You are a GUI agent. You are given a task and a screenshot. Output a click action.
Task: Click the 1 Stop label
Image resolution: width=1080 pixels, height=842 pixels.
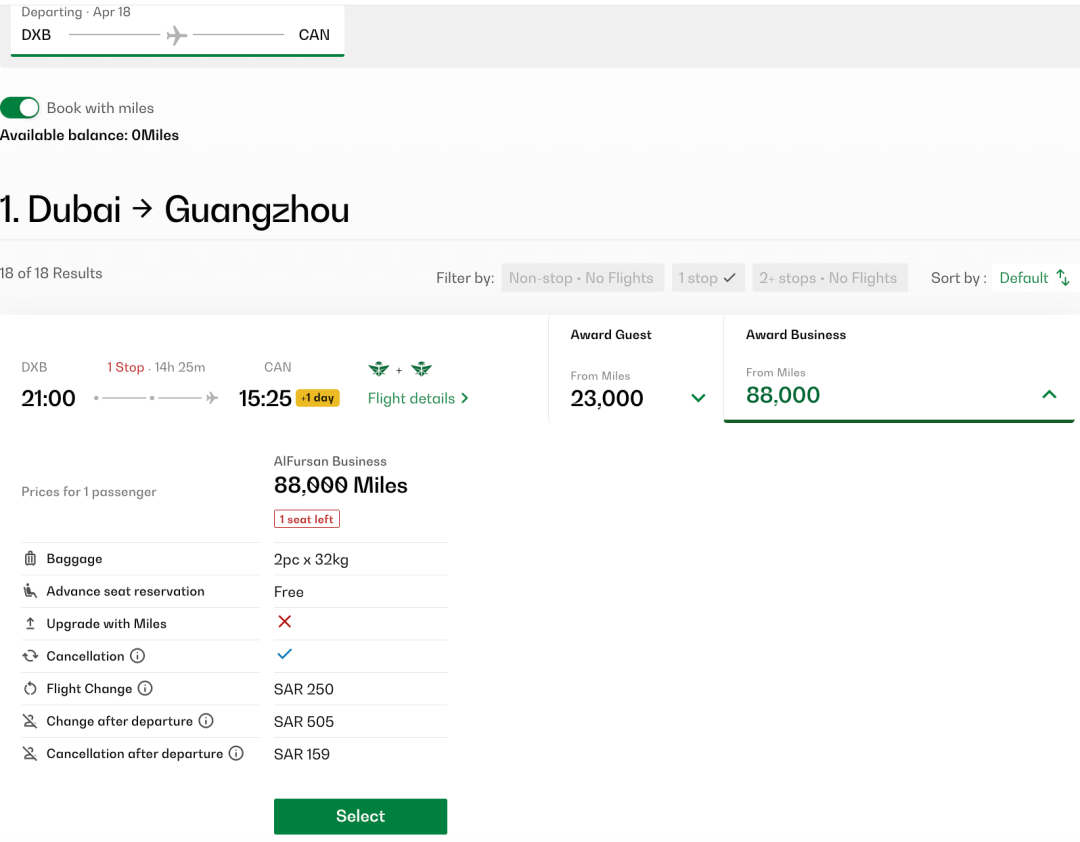tap(125, 367)
